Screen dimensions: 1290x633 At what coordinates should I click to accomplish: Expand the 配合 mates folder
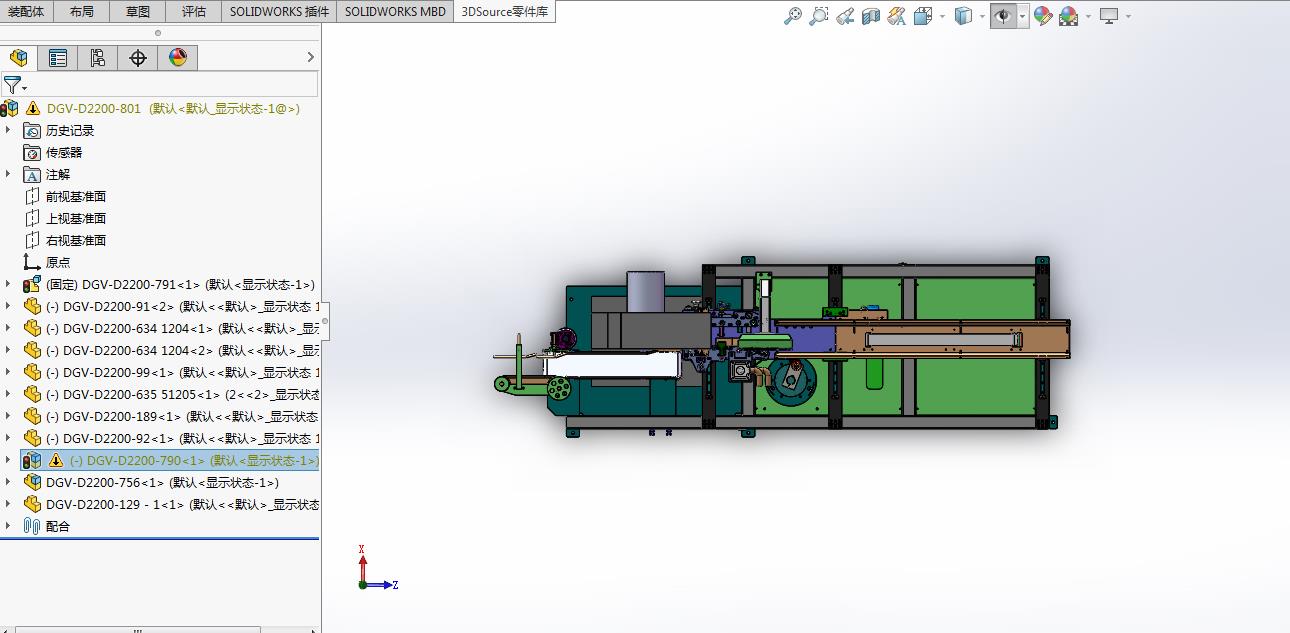click(8, 526)
